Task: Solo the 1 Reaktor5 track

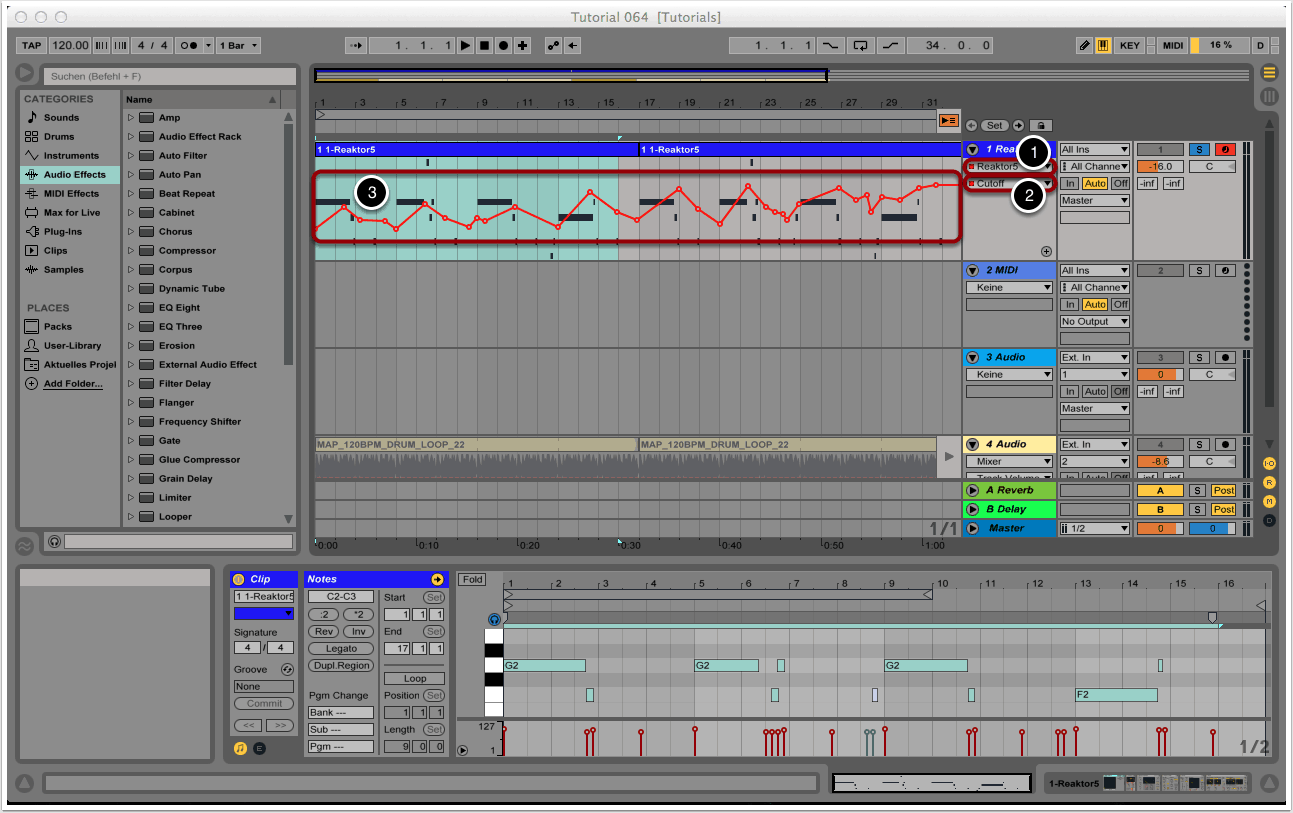Action: tap(1198, 150)
